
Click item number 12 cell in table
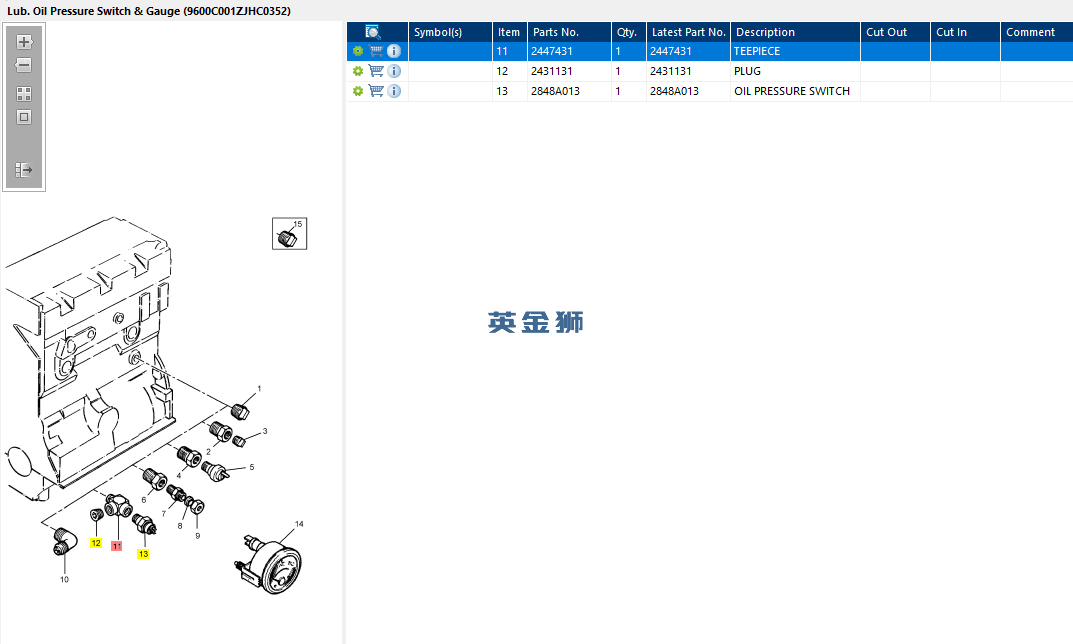point(510,71)
